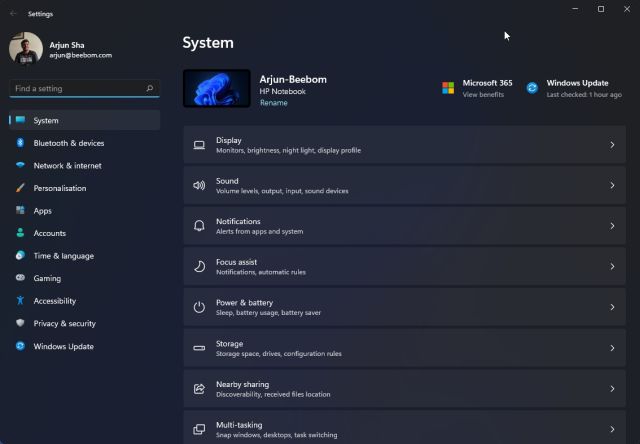Open Gaming settings section
Viewport: 640px width, 444px height.
84,278
